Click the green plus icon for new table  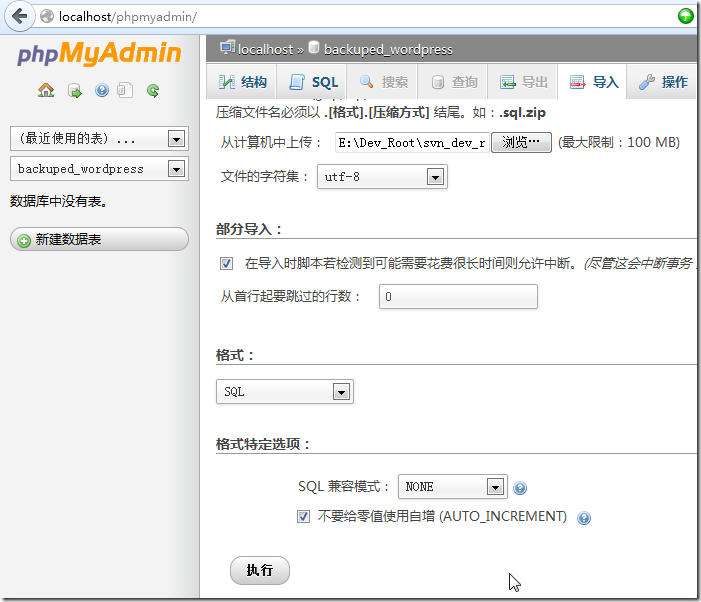tap(24, 240)
